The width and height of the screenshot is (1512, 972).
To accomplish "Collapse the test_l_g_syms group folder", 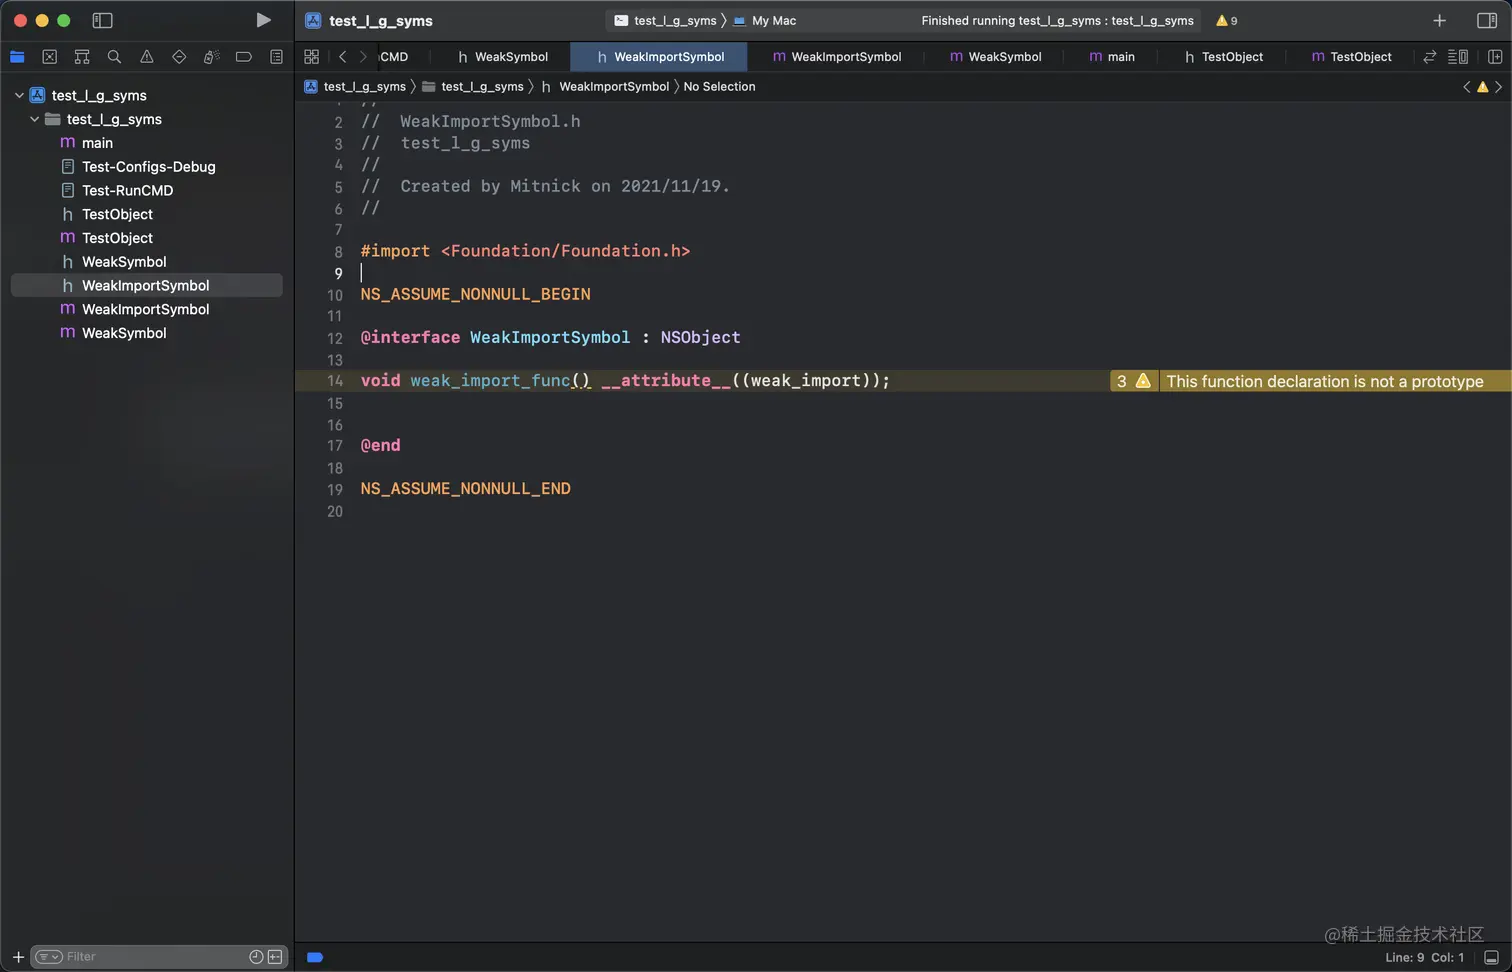I will (x=35, y=119).
